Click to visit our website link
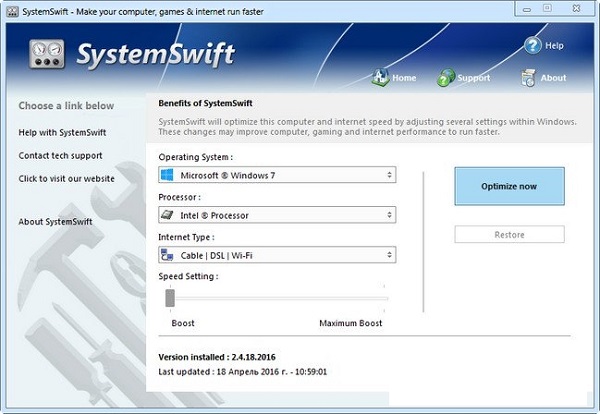This screenshot has width=600, height=414. (x=67, y=179)
